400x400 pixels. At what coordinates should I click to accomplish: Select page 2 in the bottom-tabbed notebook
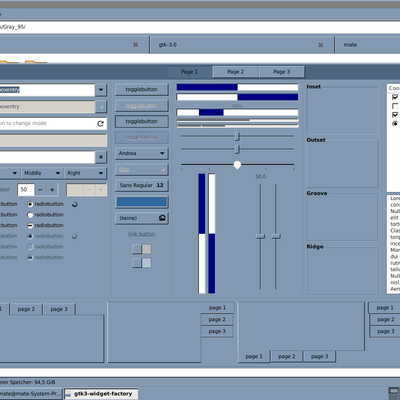click(x=287, y=356)
